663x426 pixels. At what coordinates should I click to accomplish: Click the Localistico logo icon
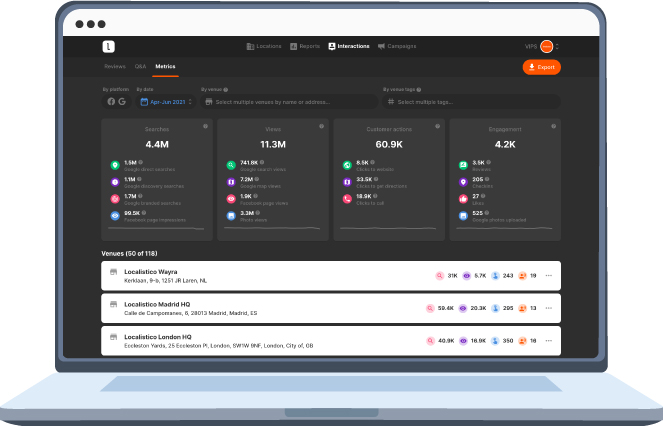(x=109, y=46)
